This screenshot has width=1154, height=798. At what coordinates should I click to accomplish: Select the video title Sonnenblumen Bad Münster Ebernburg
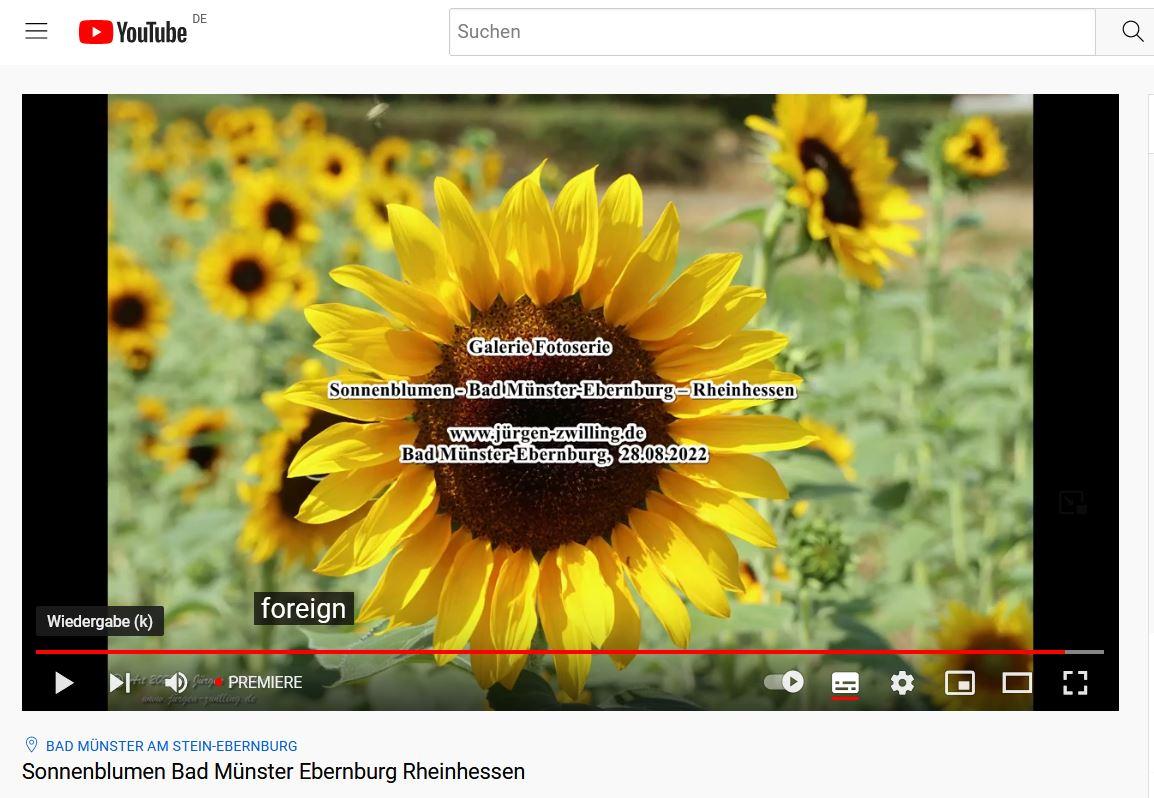pyautogui.click(x=273, y=772)
